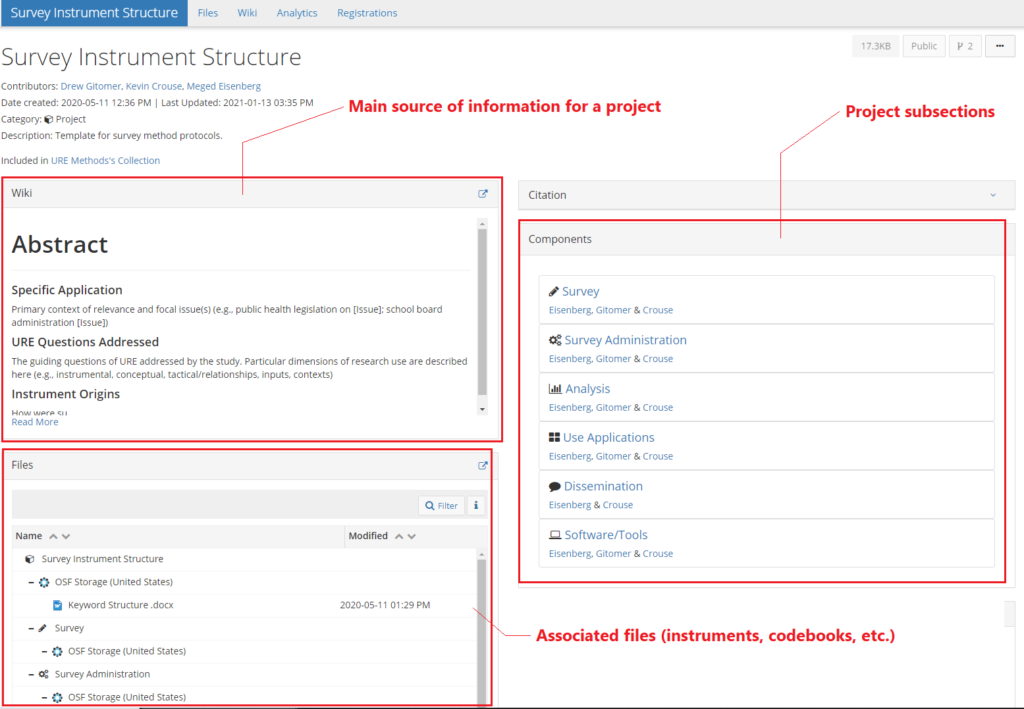
Task: Select the Survey Instrument Structure nav tab
Action: tap(94, 13)
